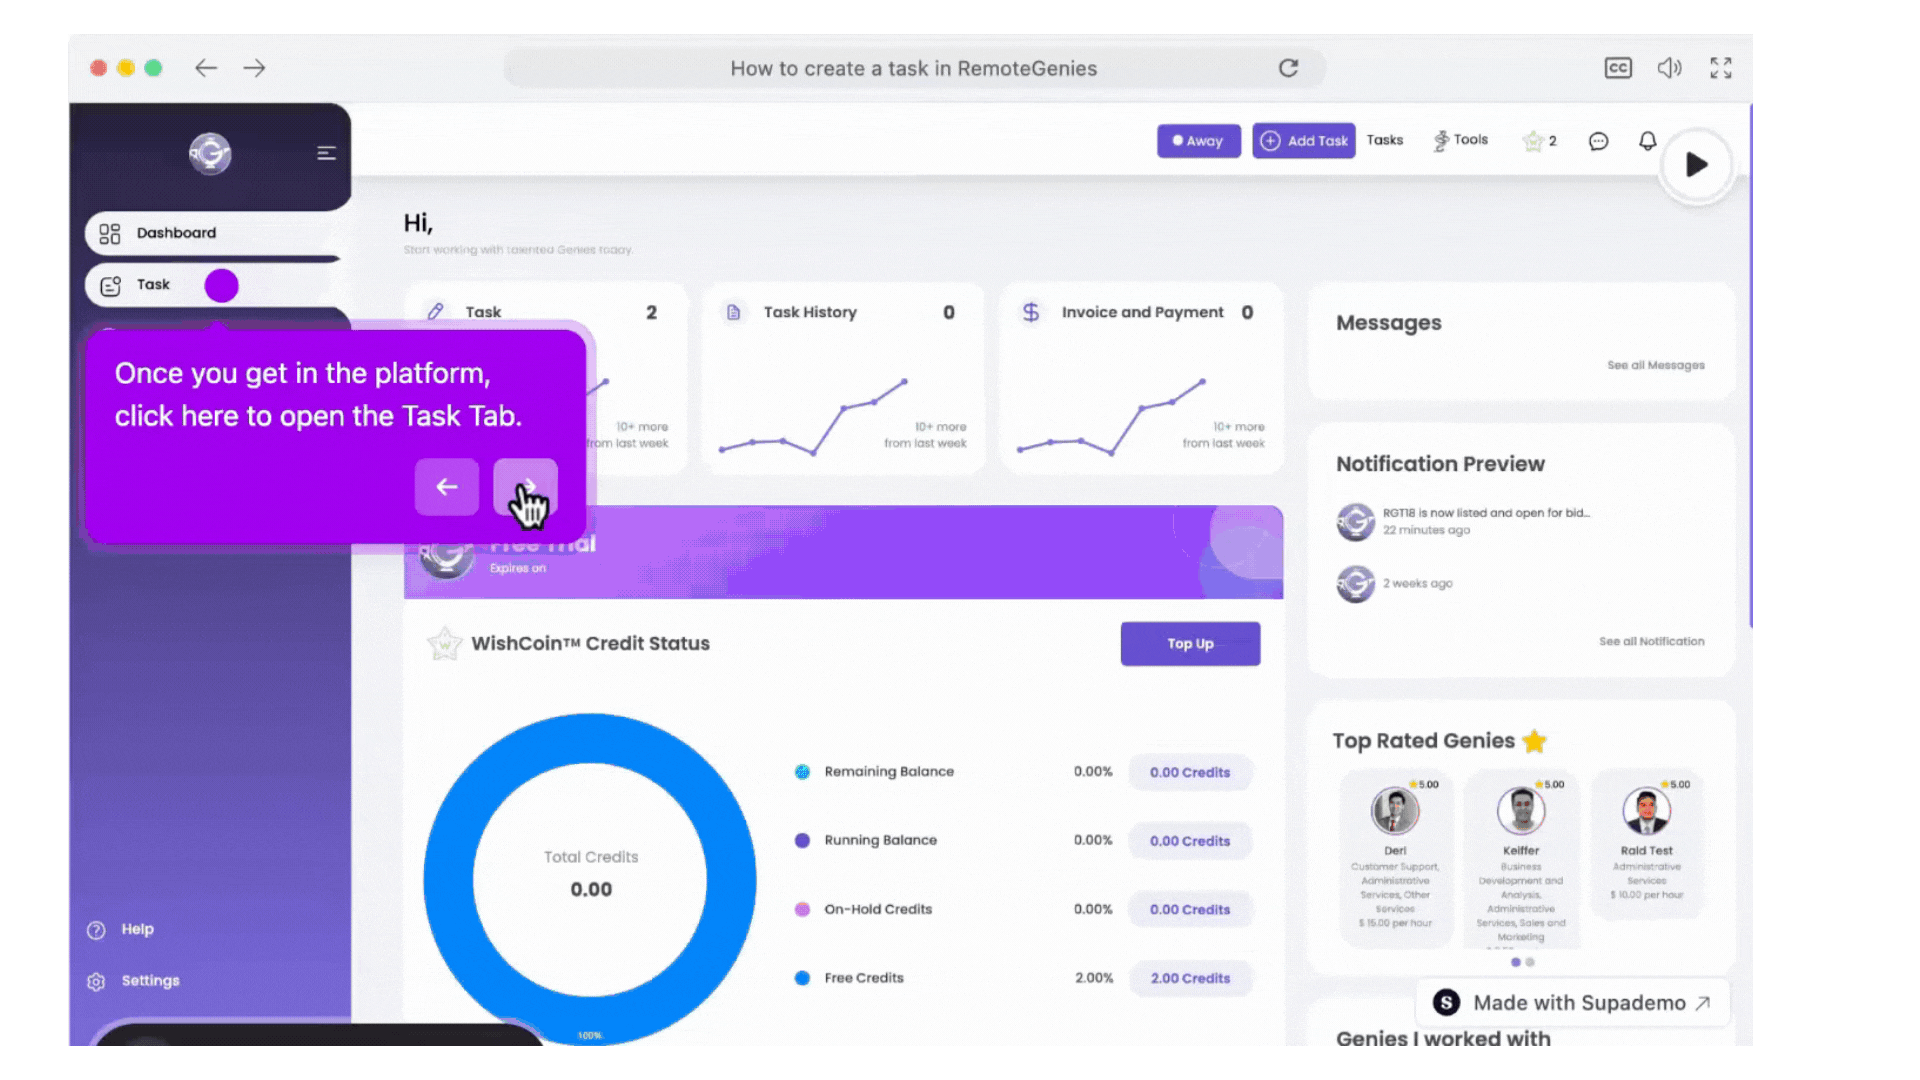The height and width of the screenshot is (1080, 1920).
Task: Click the Task History document icon
Action: click(733, 312)
